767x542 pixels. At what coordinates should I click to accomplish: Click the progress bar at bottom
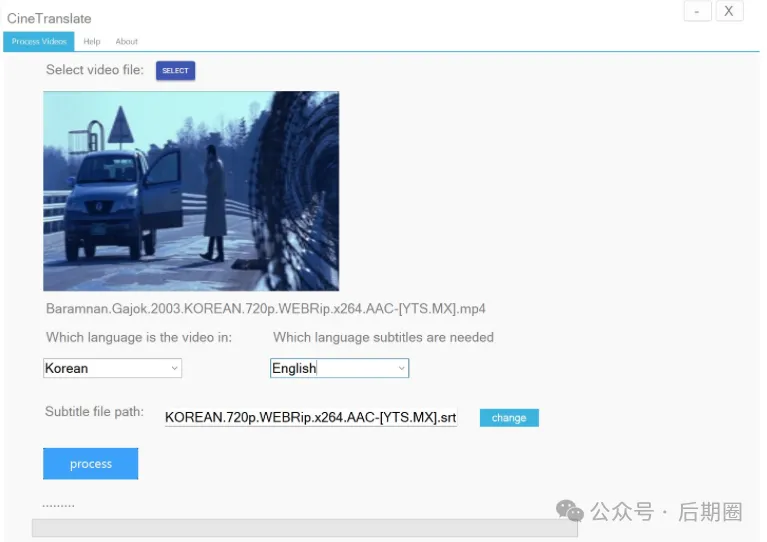305,528
